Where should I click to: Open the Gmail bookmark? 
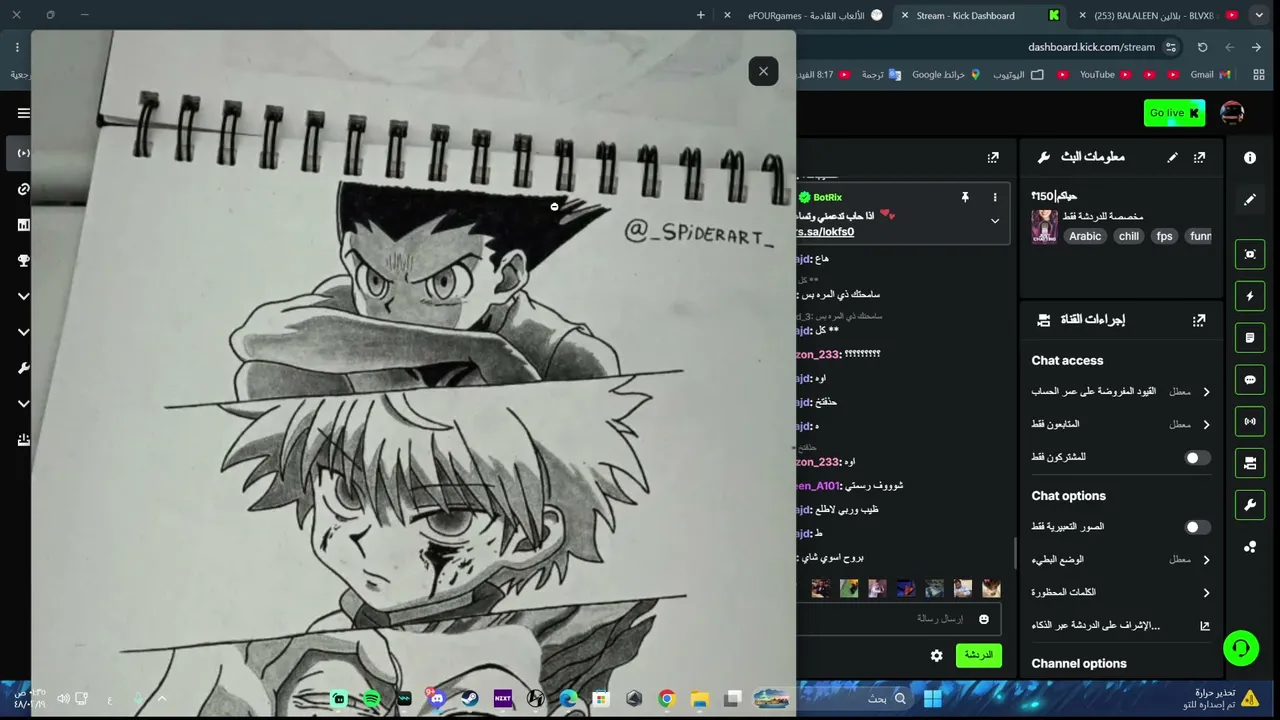[x=1211, y=75]
